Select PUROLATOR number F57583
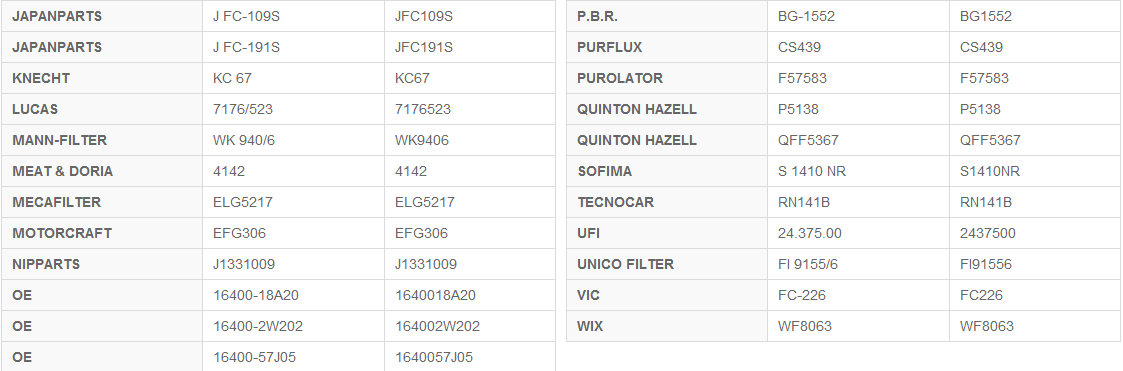 802,78
